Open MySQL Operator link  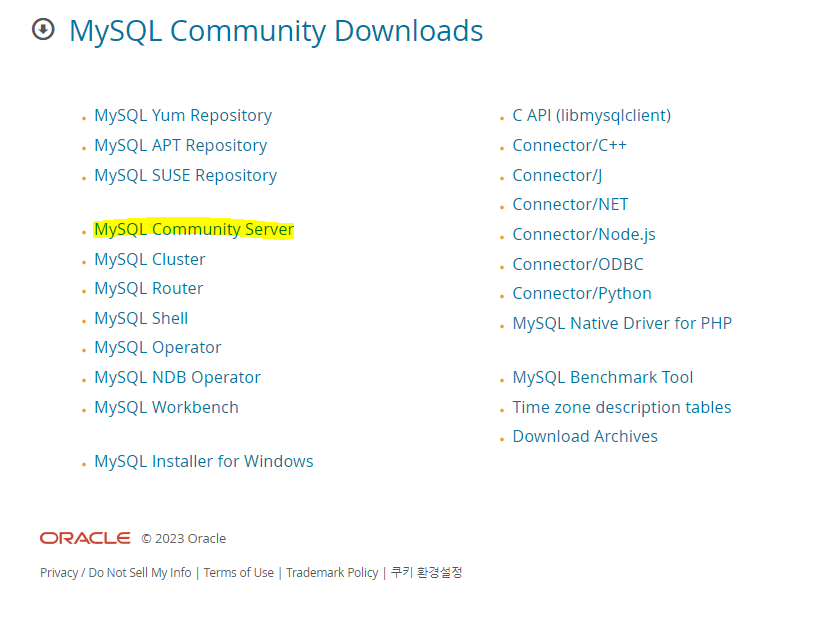click(157, 348)
